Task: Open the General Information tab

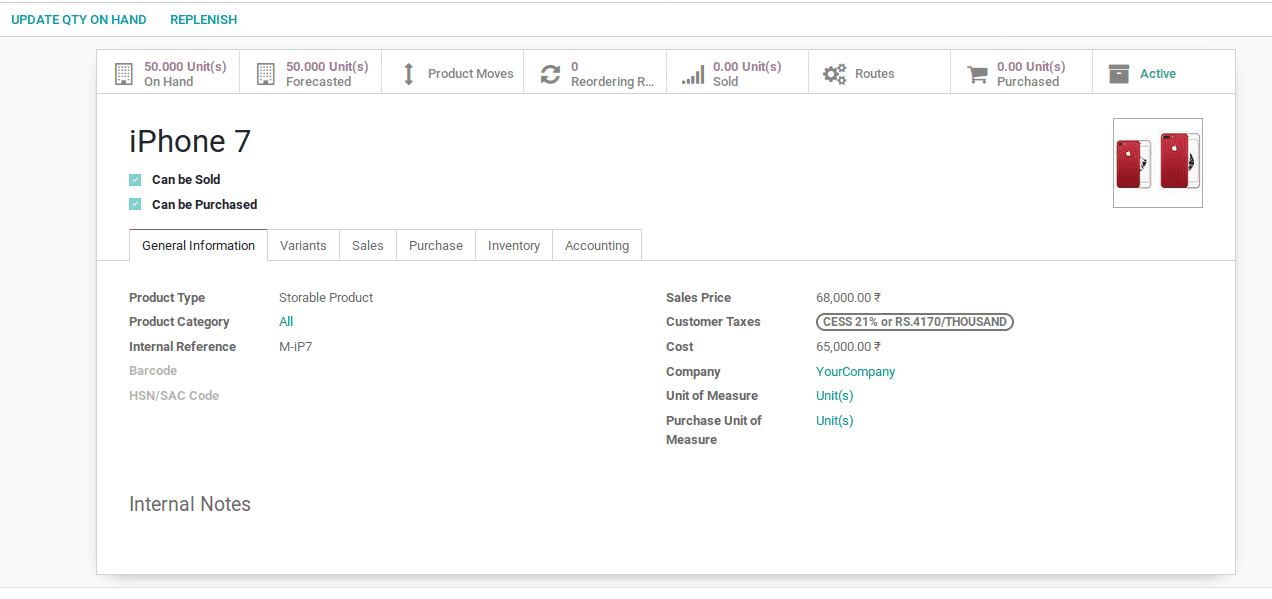Action: [x=198, y=245]
